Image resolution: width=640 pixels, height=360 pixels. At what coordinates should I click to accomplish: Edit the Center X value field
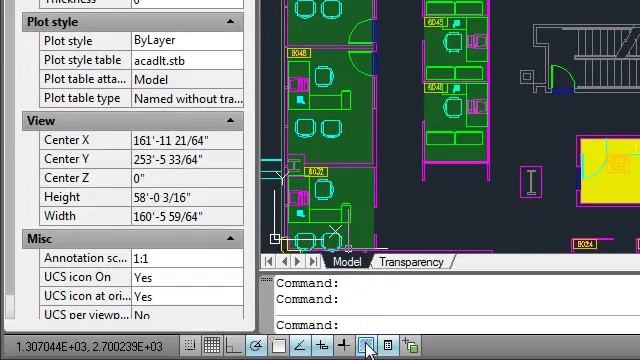187,140
